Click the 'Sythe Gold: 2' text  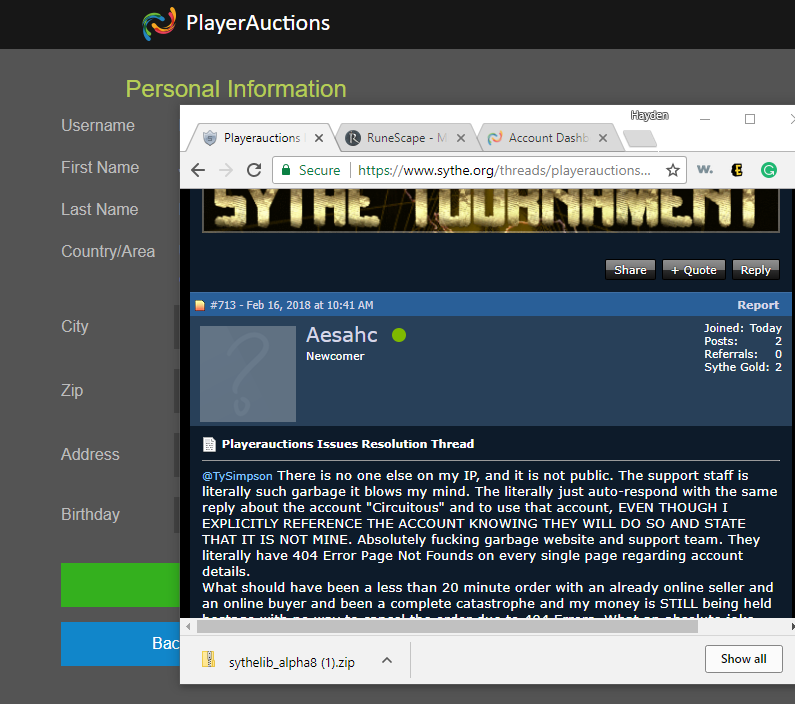tap(743, 367)
